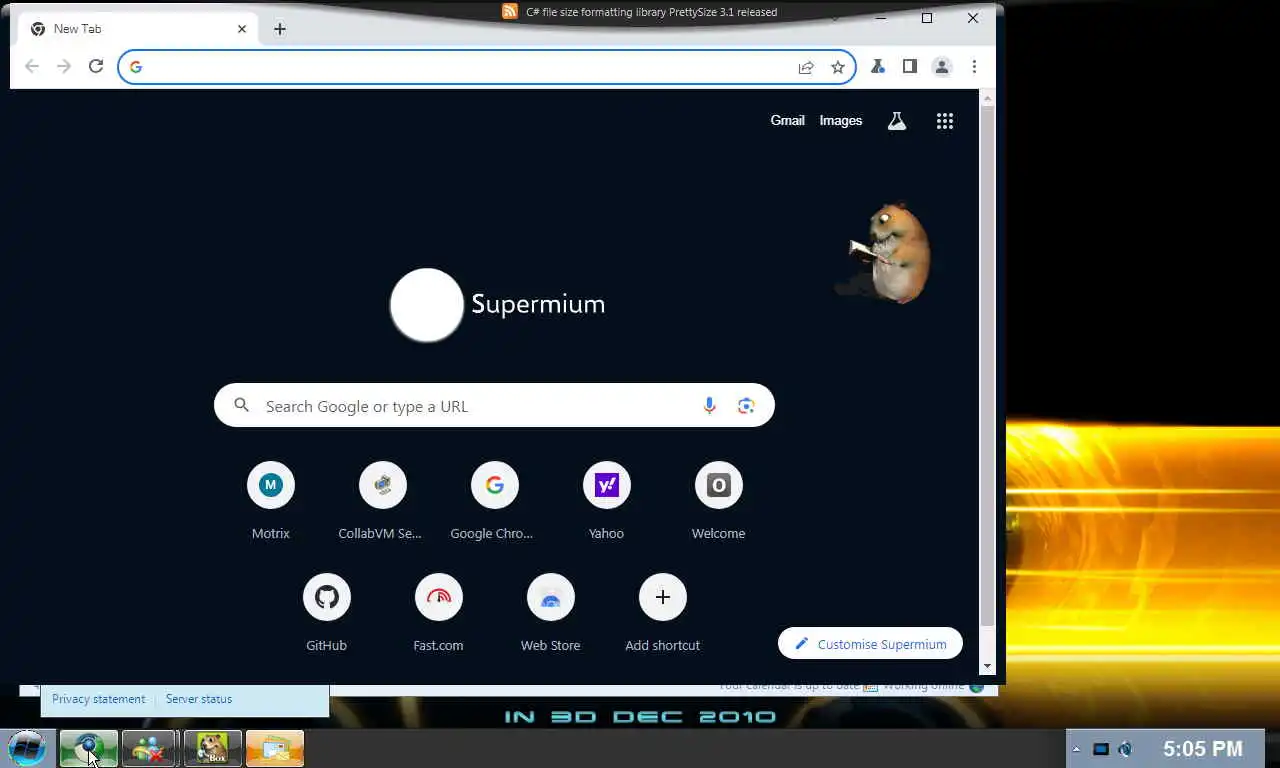Open the CollabVM shortcut
The width and height of the screenshot is (1280, 768).
point(382,500)
